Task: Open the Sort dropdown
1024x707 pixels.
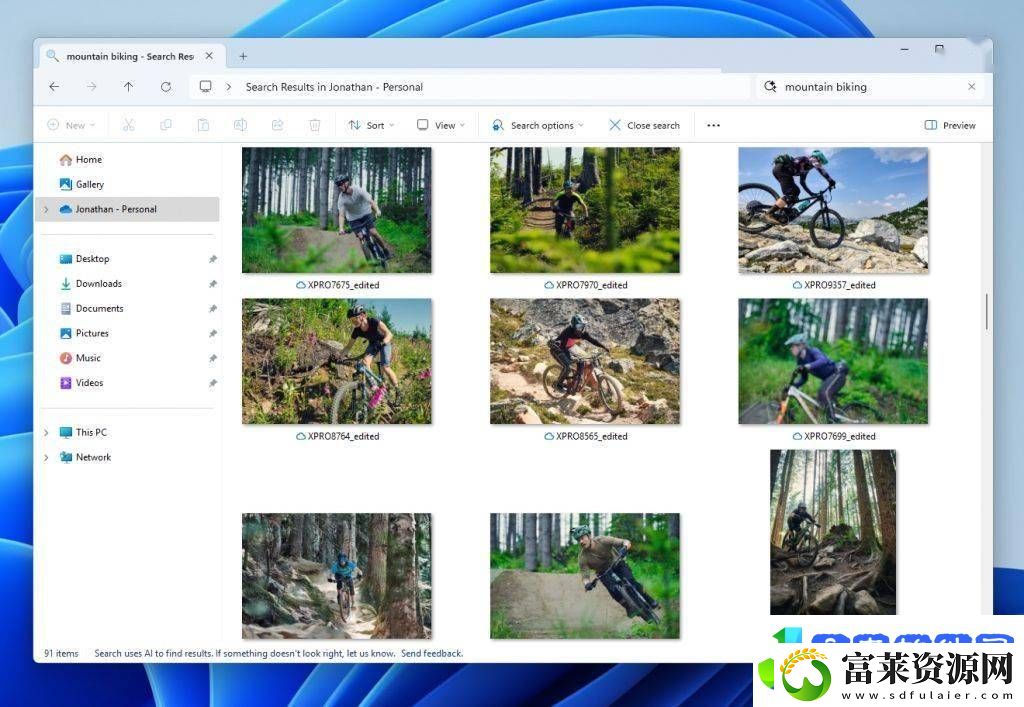Action: pyautogui.click(x=371, y=125)
